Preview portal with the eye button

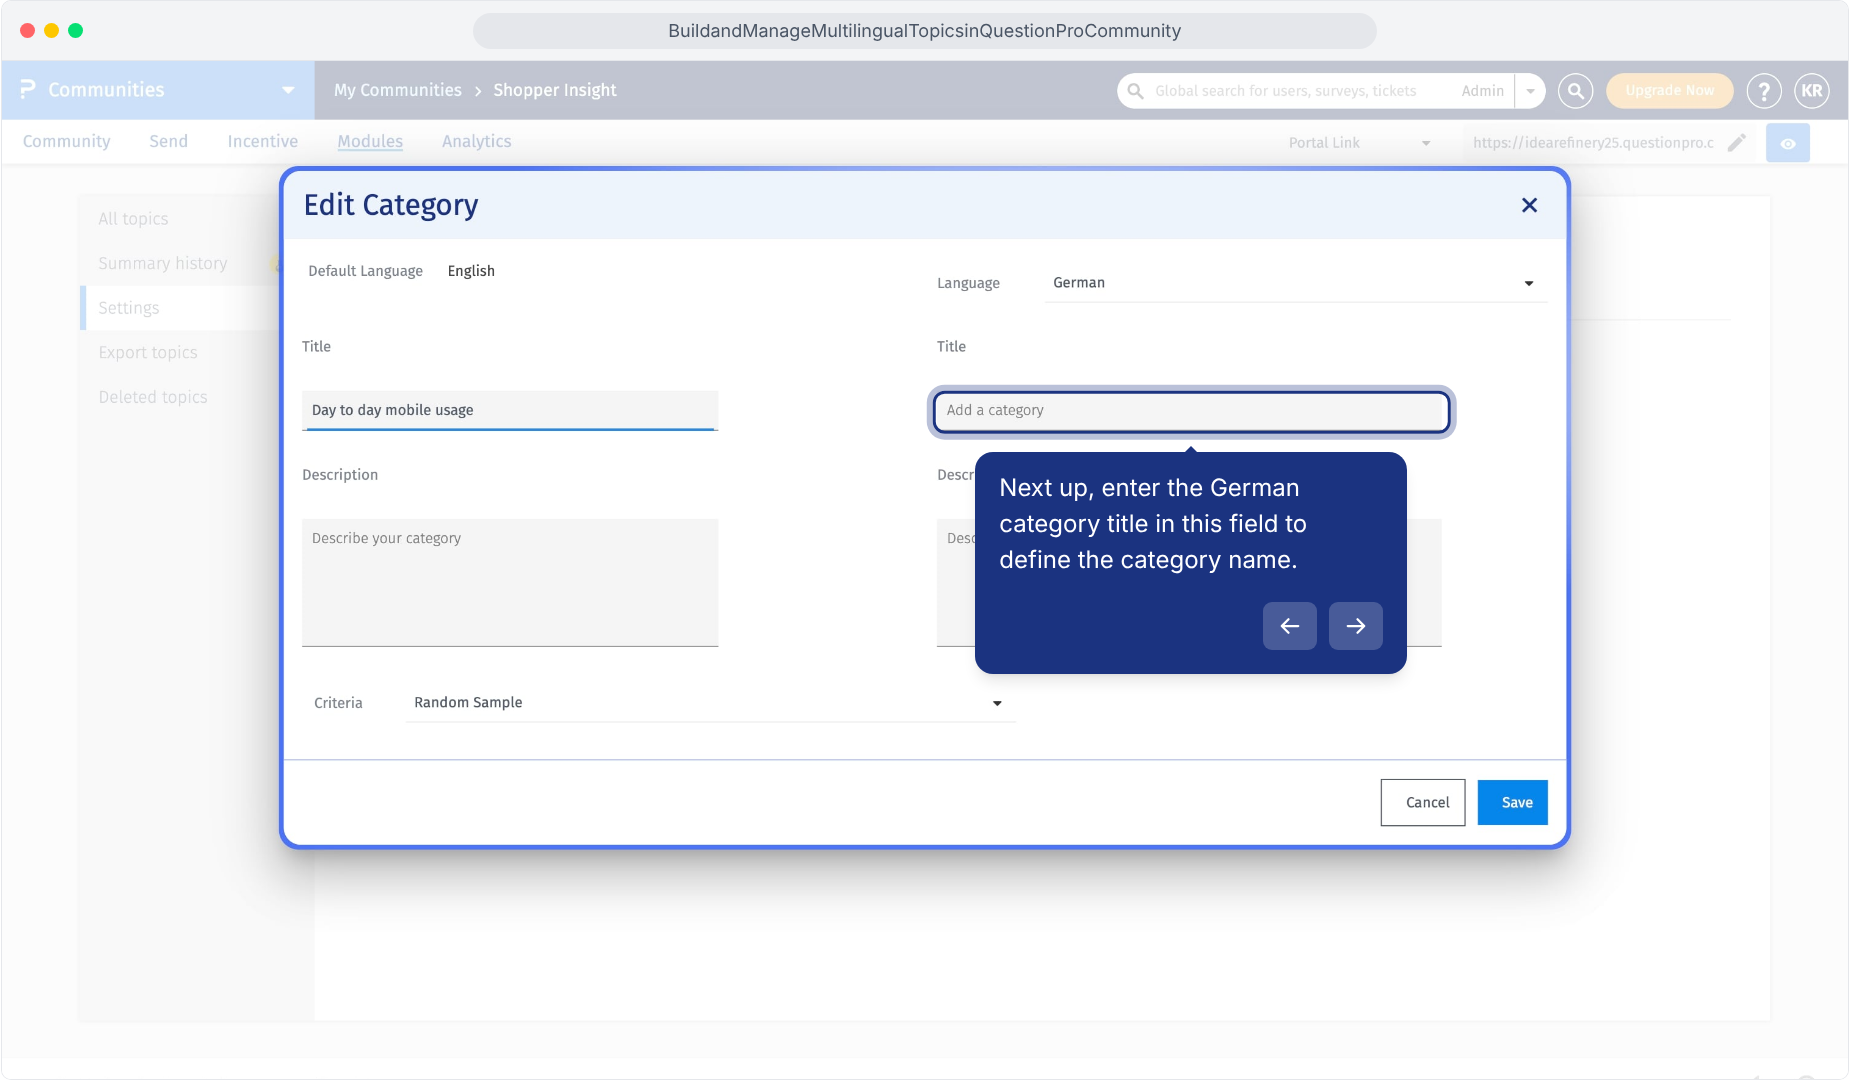click(1788, 143)
